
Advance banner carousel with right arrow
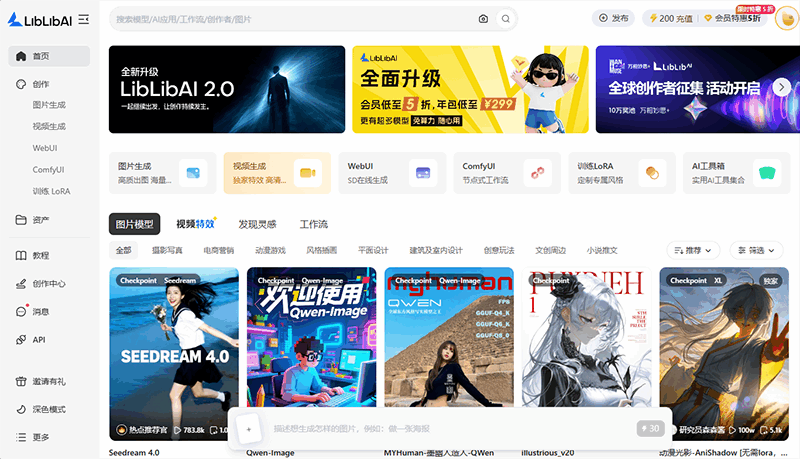pos(781,88)
